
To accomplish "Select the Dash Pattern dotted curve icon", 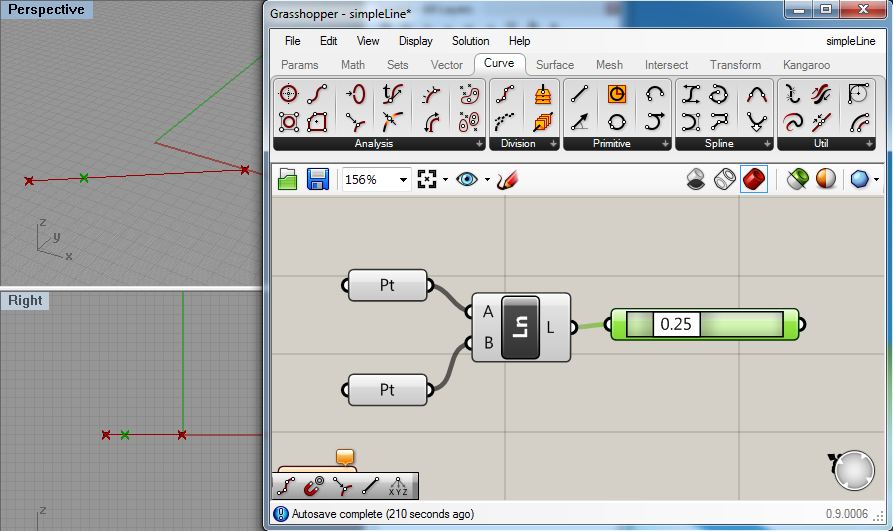I will (505, 122).
